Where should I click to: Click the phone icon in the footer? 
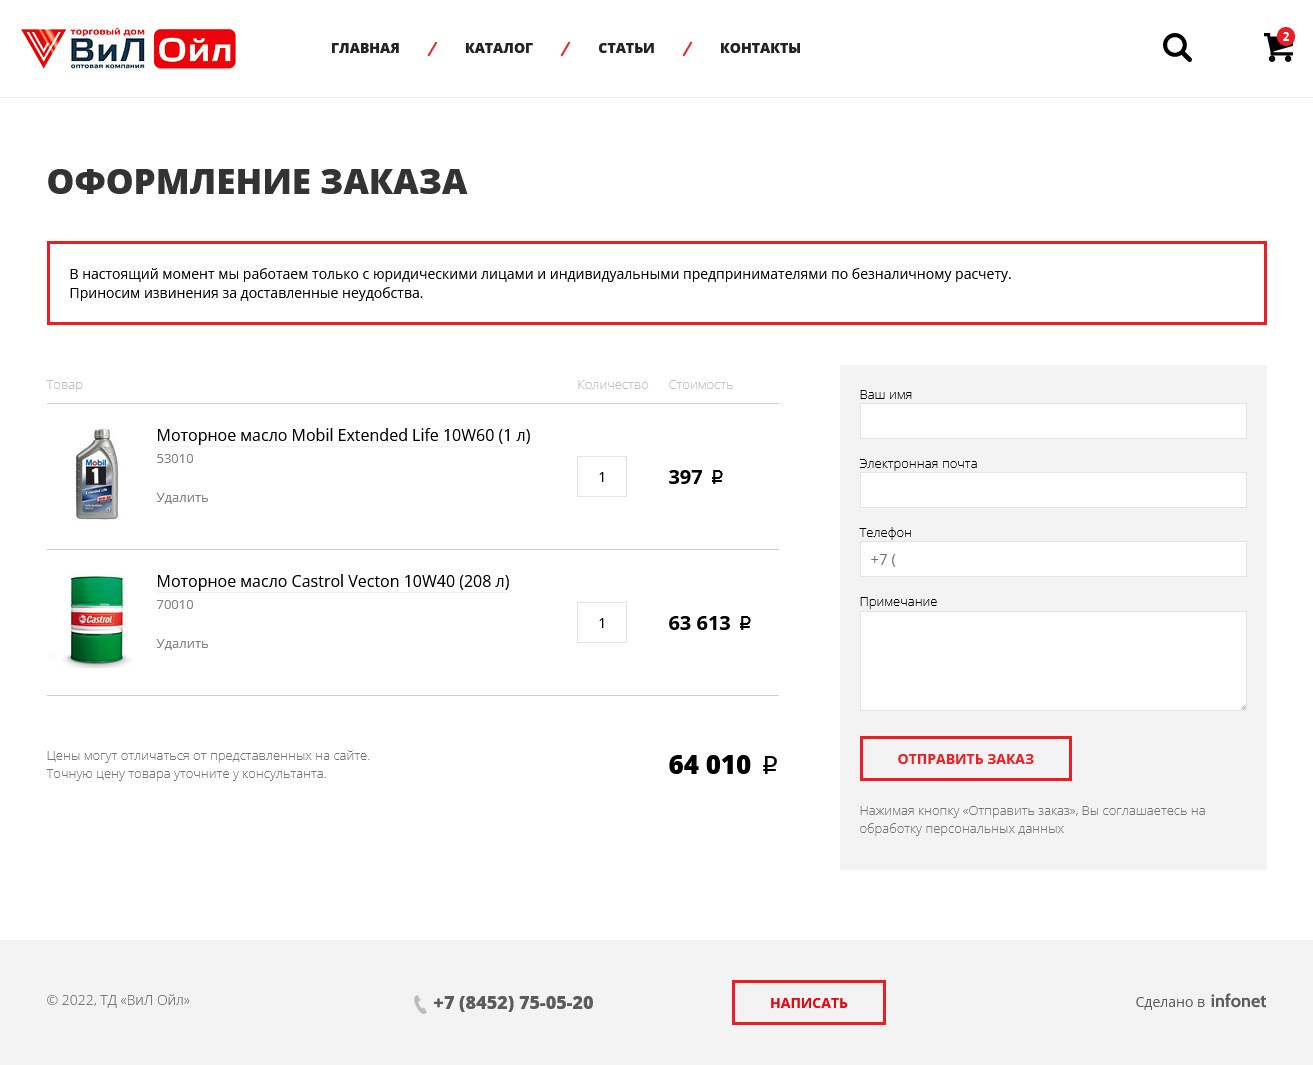tap(417, 1003)
